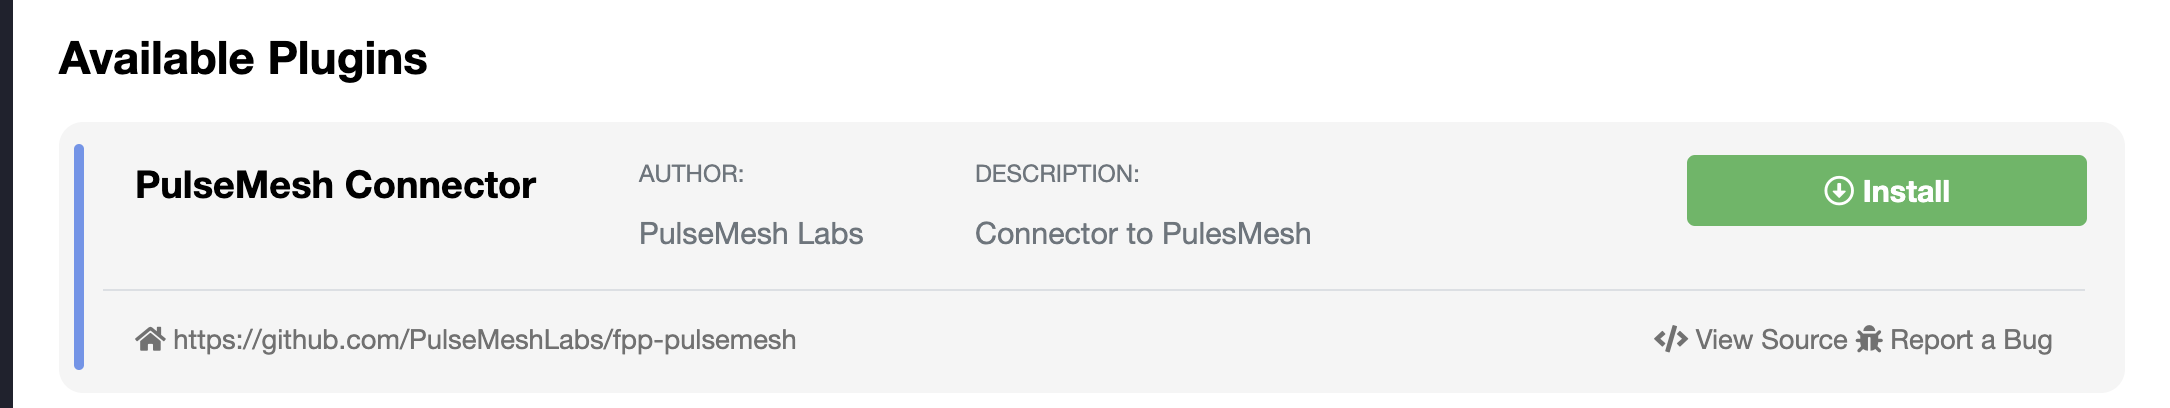2170x408 pixels.
Task: Open the Report a Bug link
Action: click(x=1970, y=340)
